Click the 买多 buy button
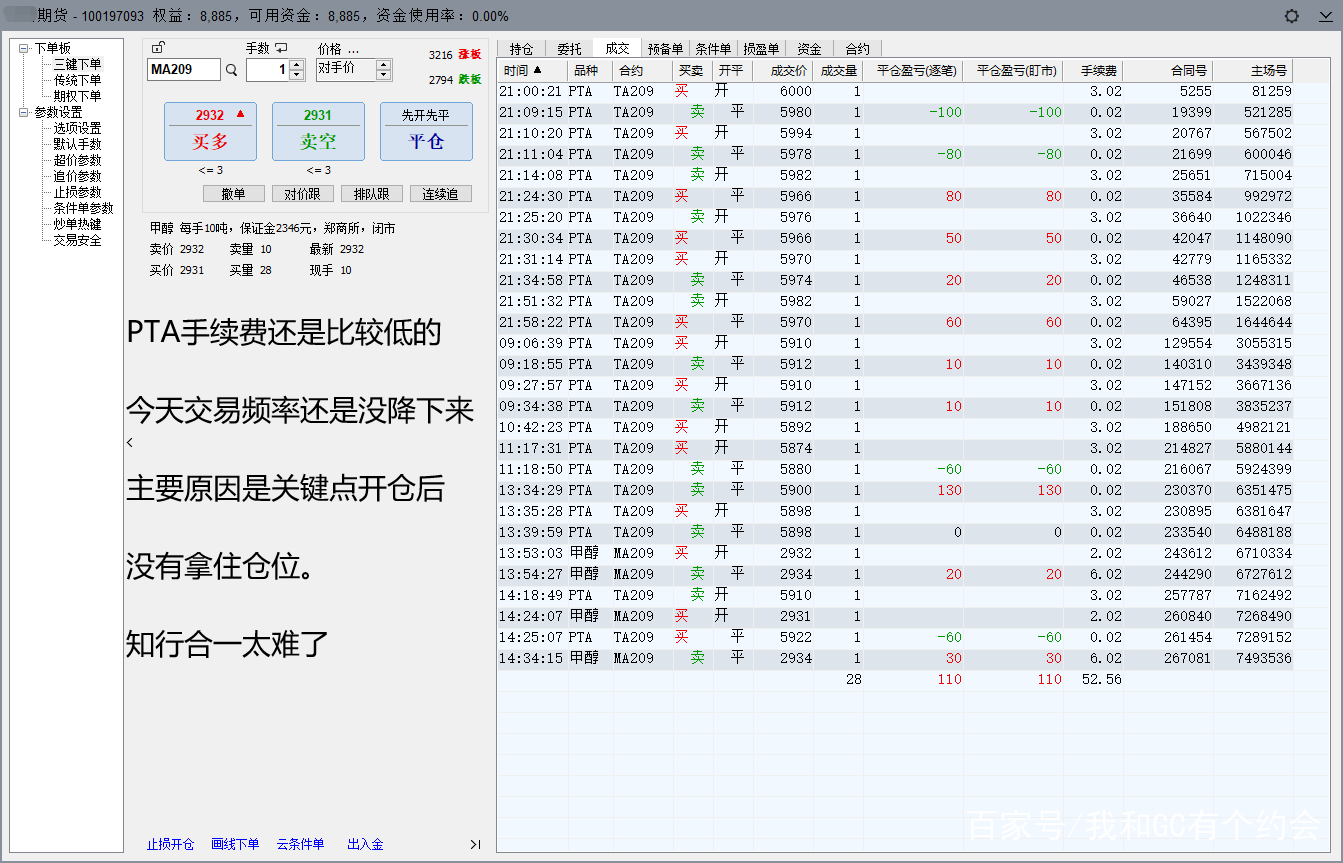The image size is (1343, 863). [210, 131]
